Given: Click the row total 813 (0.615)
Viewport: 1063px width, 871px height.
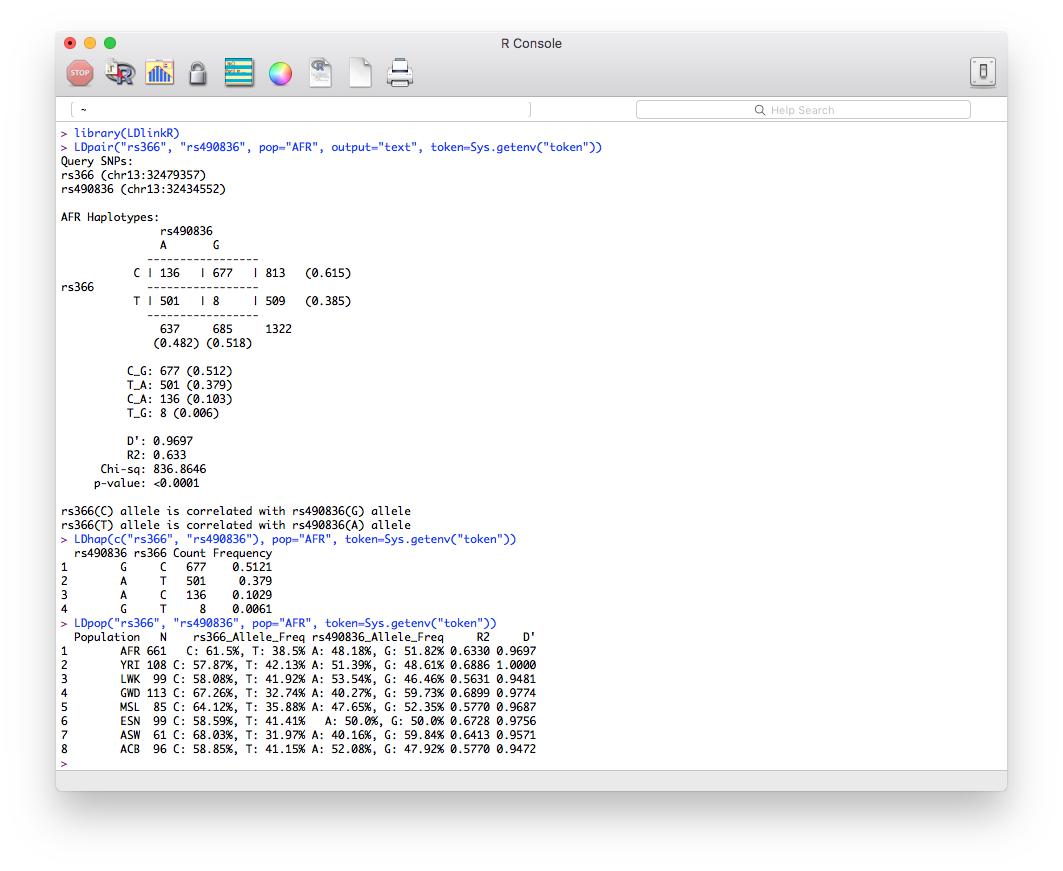Looking at the screenshot, I should pos(308,273).
